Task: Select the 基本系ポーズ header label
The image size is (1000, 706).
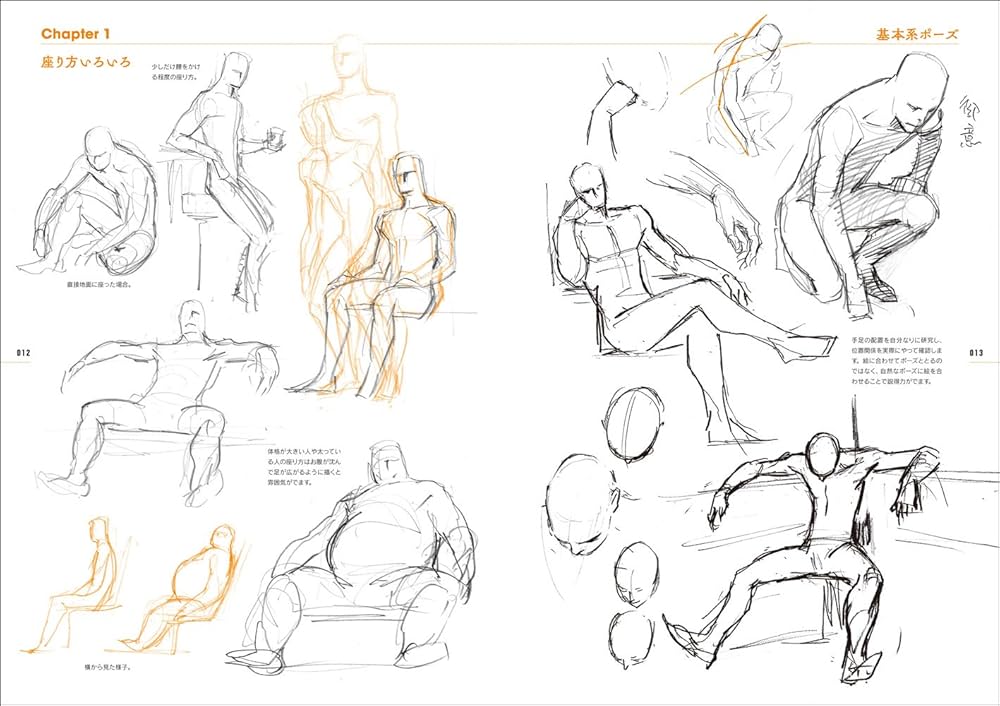Action: coord(919,35)
